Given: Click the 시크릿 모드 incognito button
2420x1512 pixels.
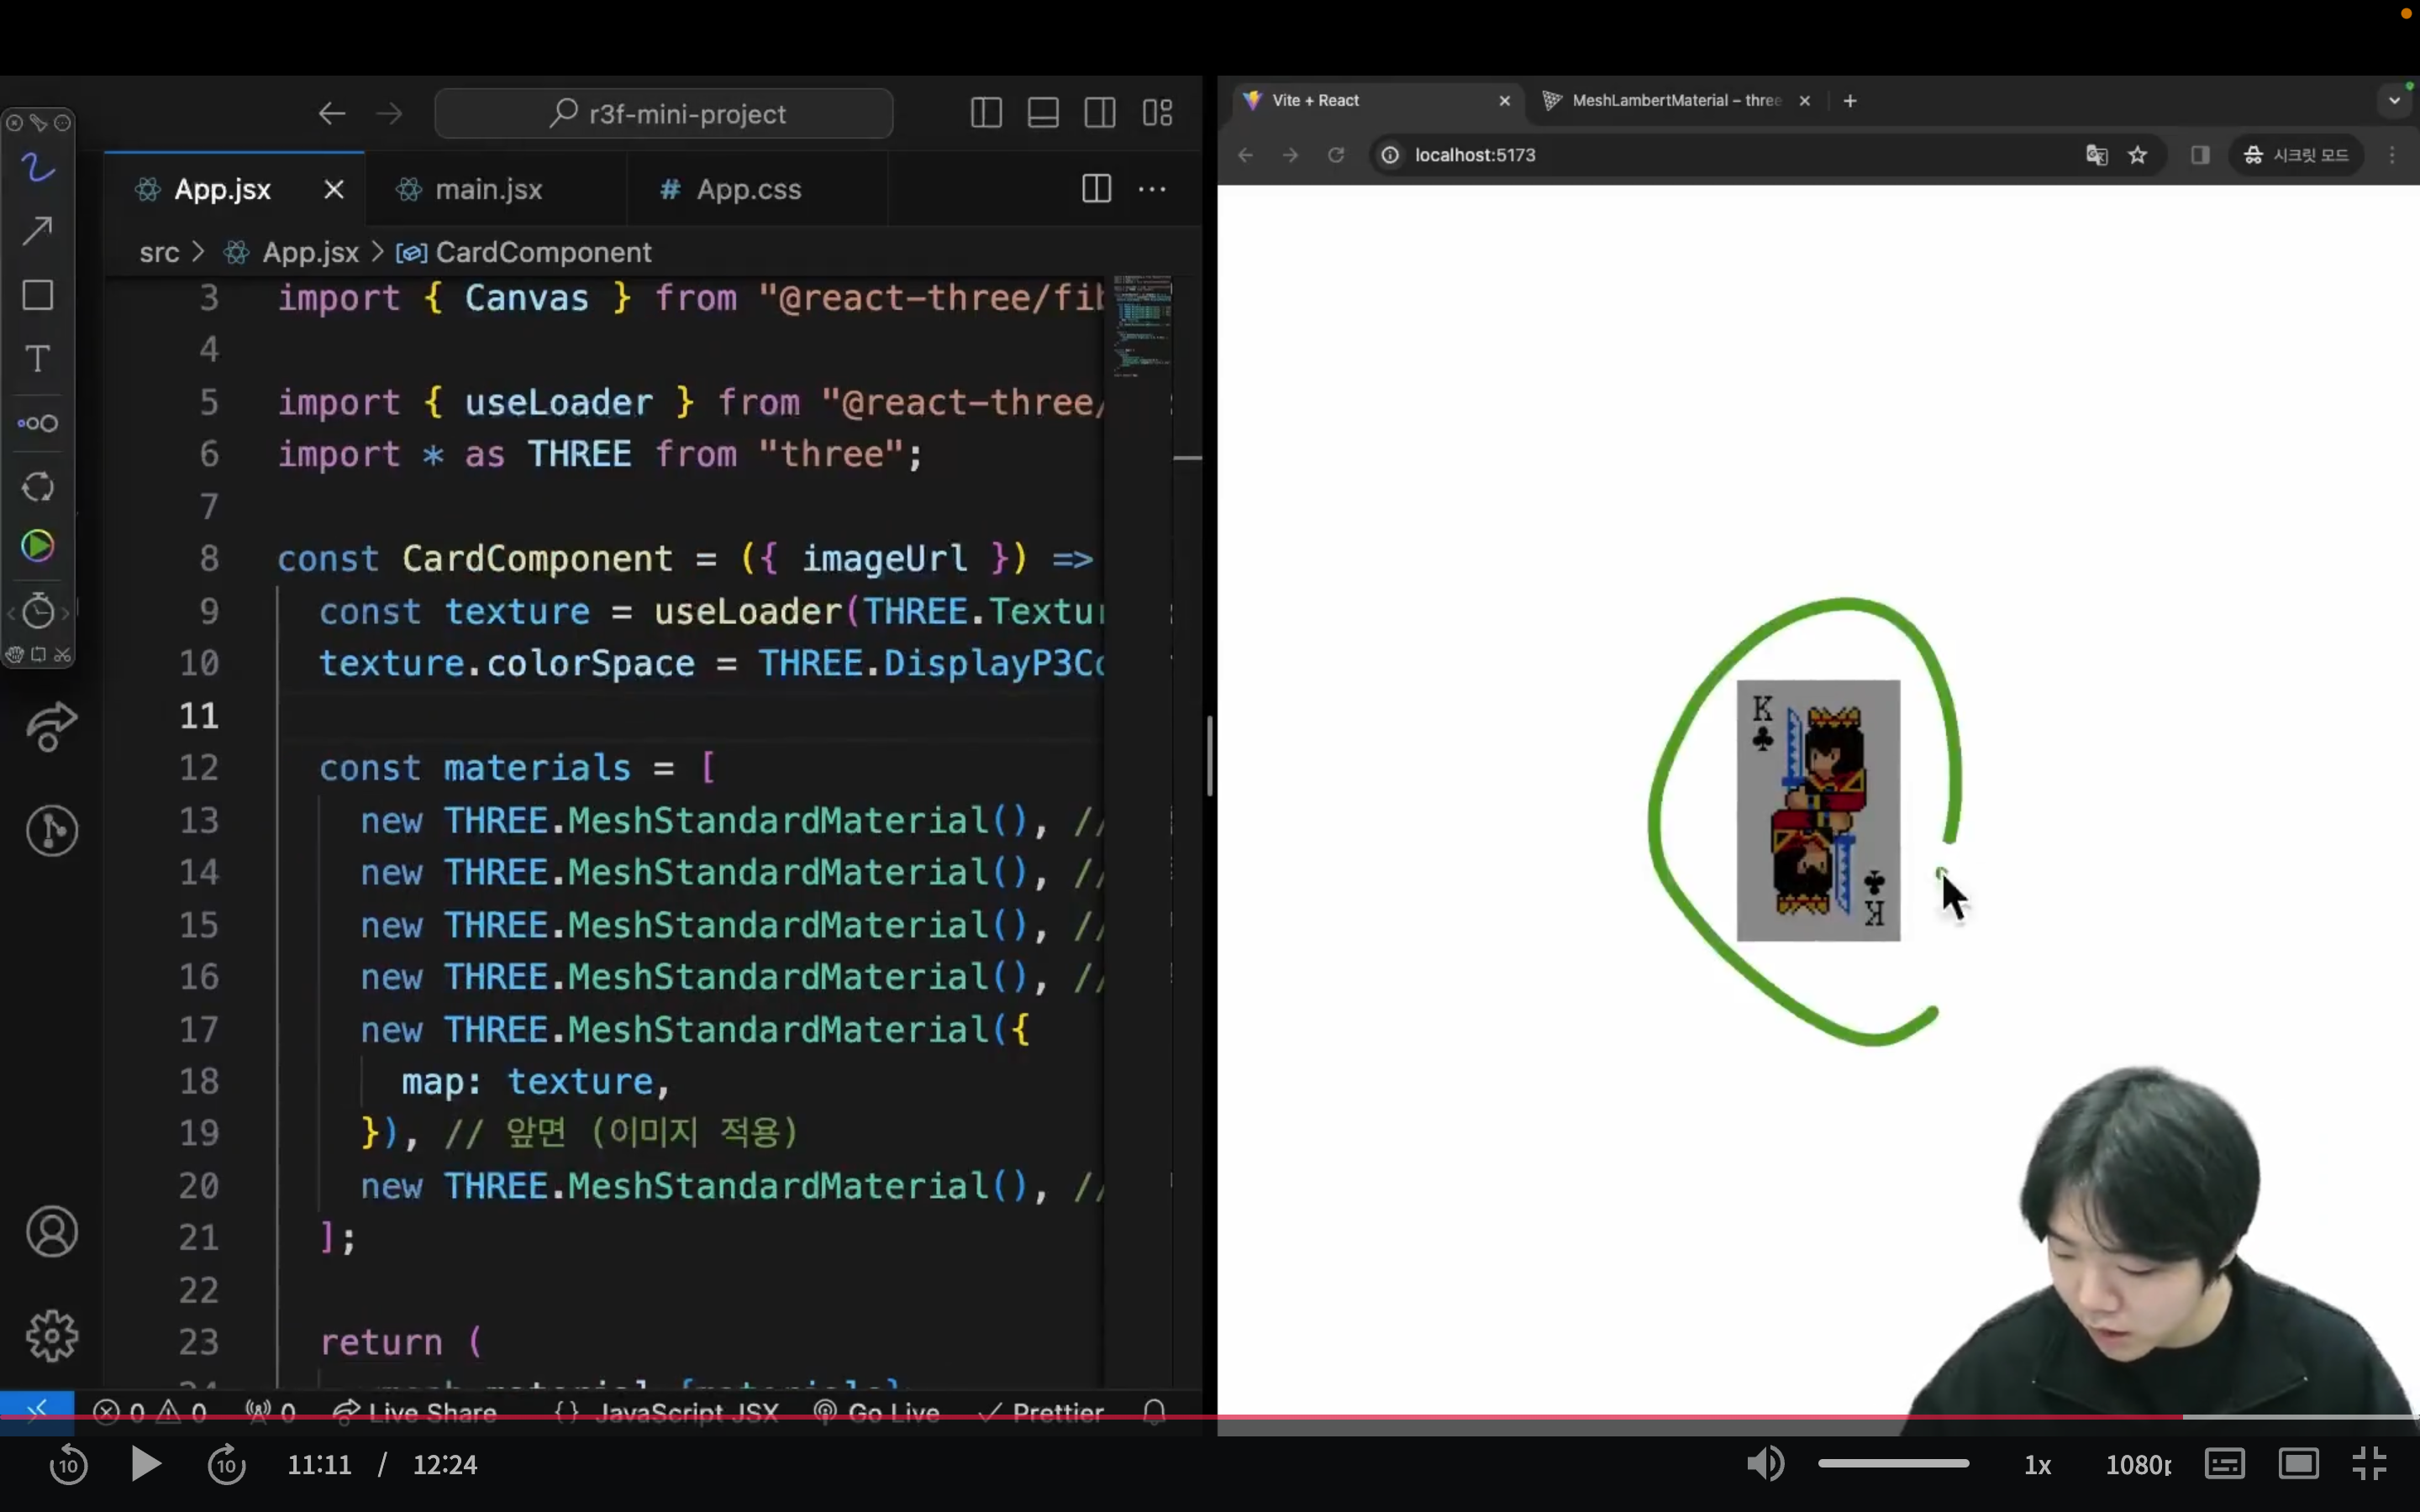Looking at the screenshot, I should [2297, 155].
